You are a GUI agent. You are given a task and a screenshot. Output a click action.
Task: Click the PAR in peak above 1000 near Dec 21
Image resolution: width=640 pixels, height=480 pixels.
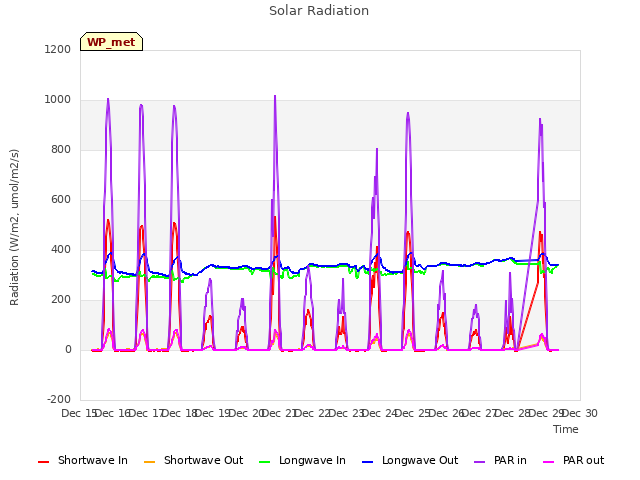(x=275, y=97)
